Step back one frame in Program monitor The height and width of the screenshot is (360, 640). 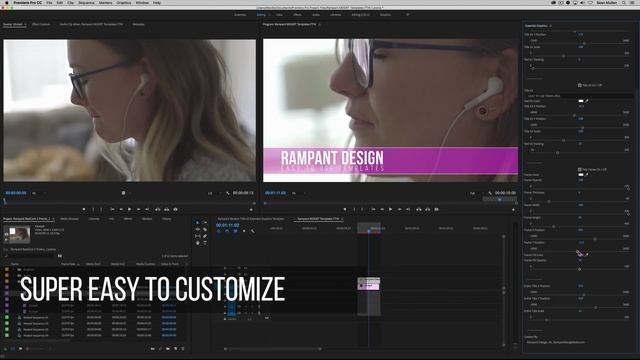[x=382, y=209]
